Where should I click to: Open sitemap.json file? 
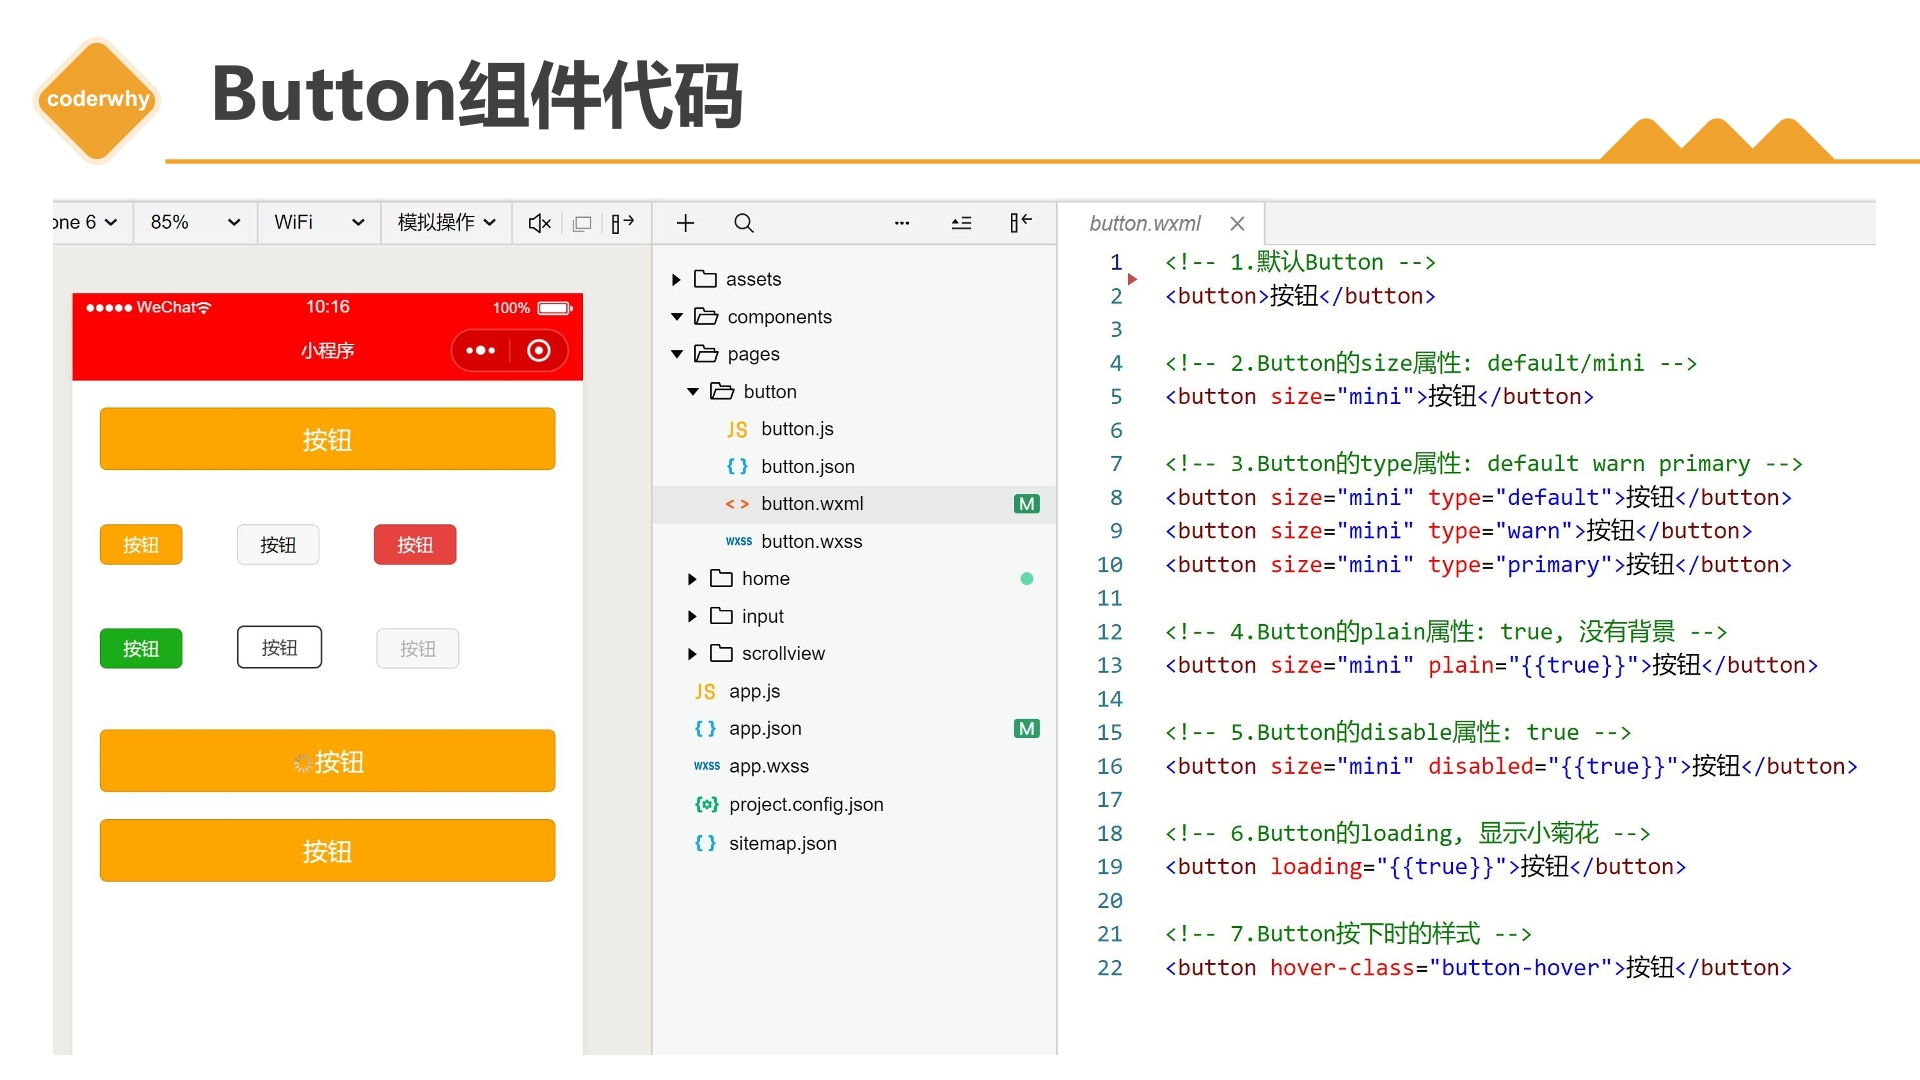click(855, 843)
